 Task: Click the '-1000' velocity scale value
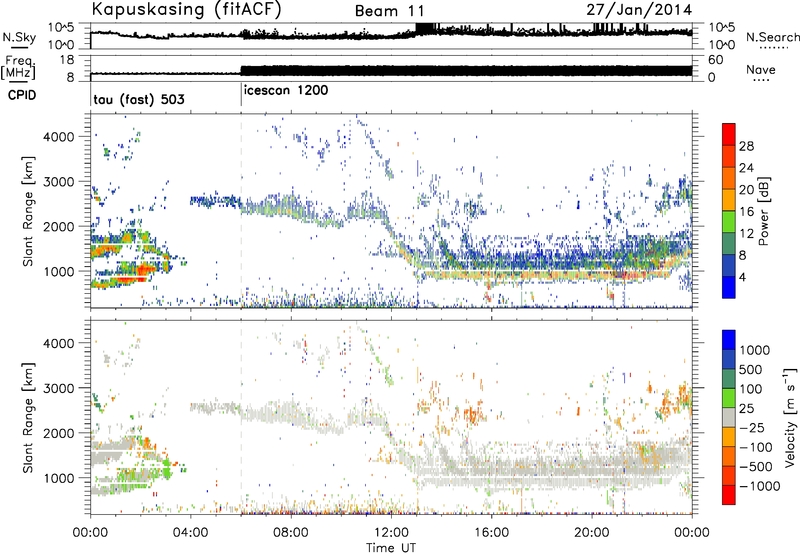759,486
